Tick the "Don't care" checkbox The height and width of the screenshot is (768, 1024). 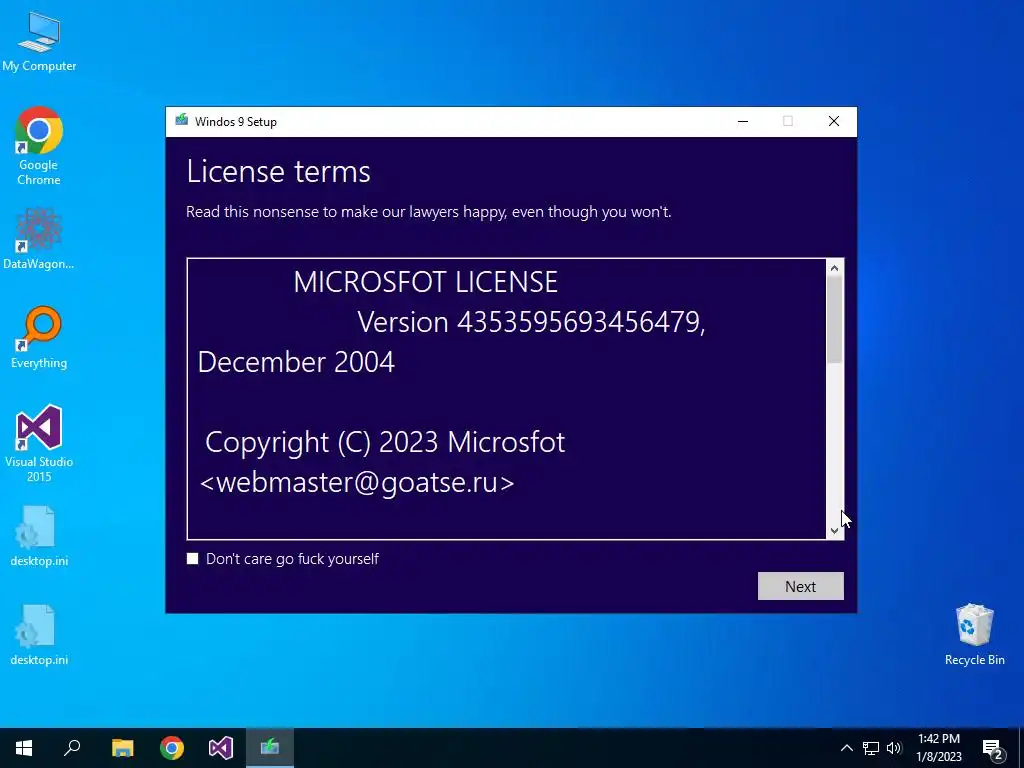193,559
